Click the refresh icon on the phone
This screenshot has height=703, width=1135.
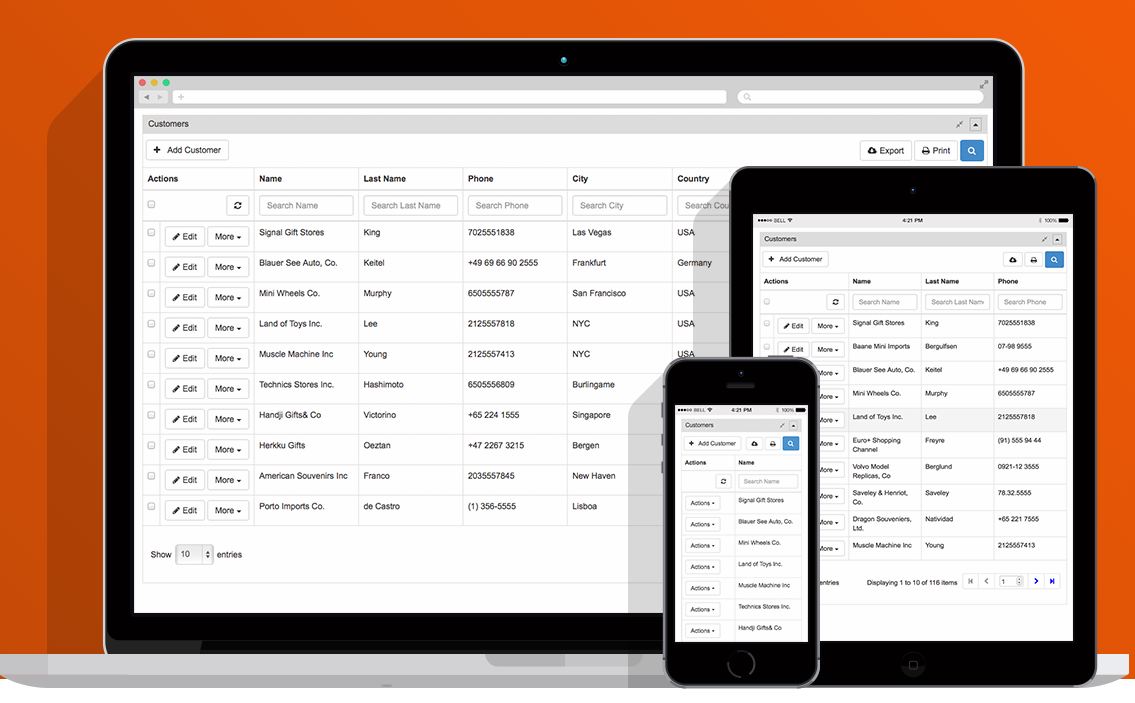[725, 481]
